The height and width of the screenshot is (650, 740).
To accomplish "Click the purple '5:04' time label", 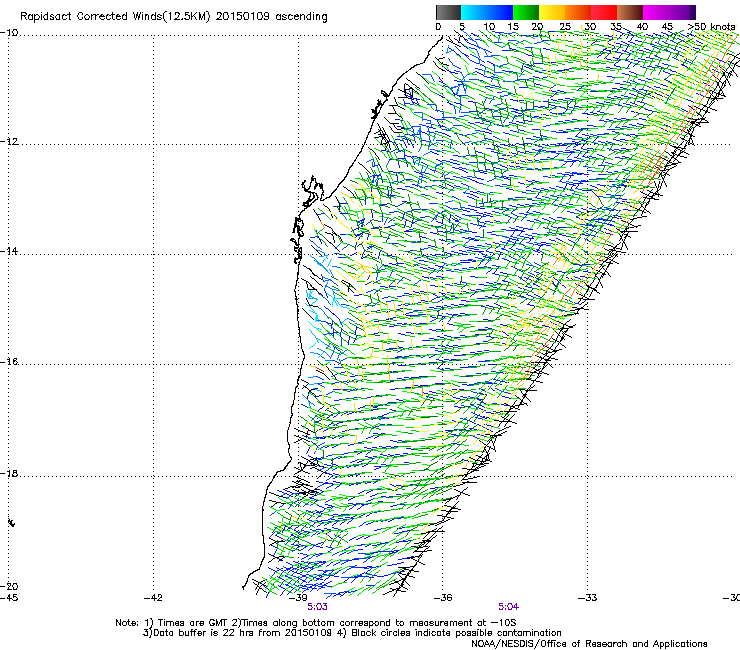I will 508,607.
